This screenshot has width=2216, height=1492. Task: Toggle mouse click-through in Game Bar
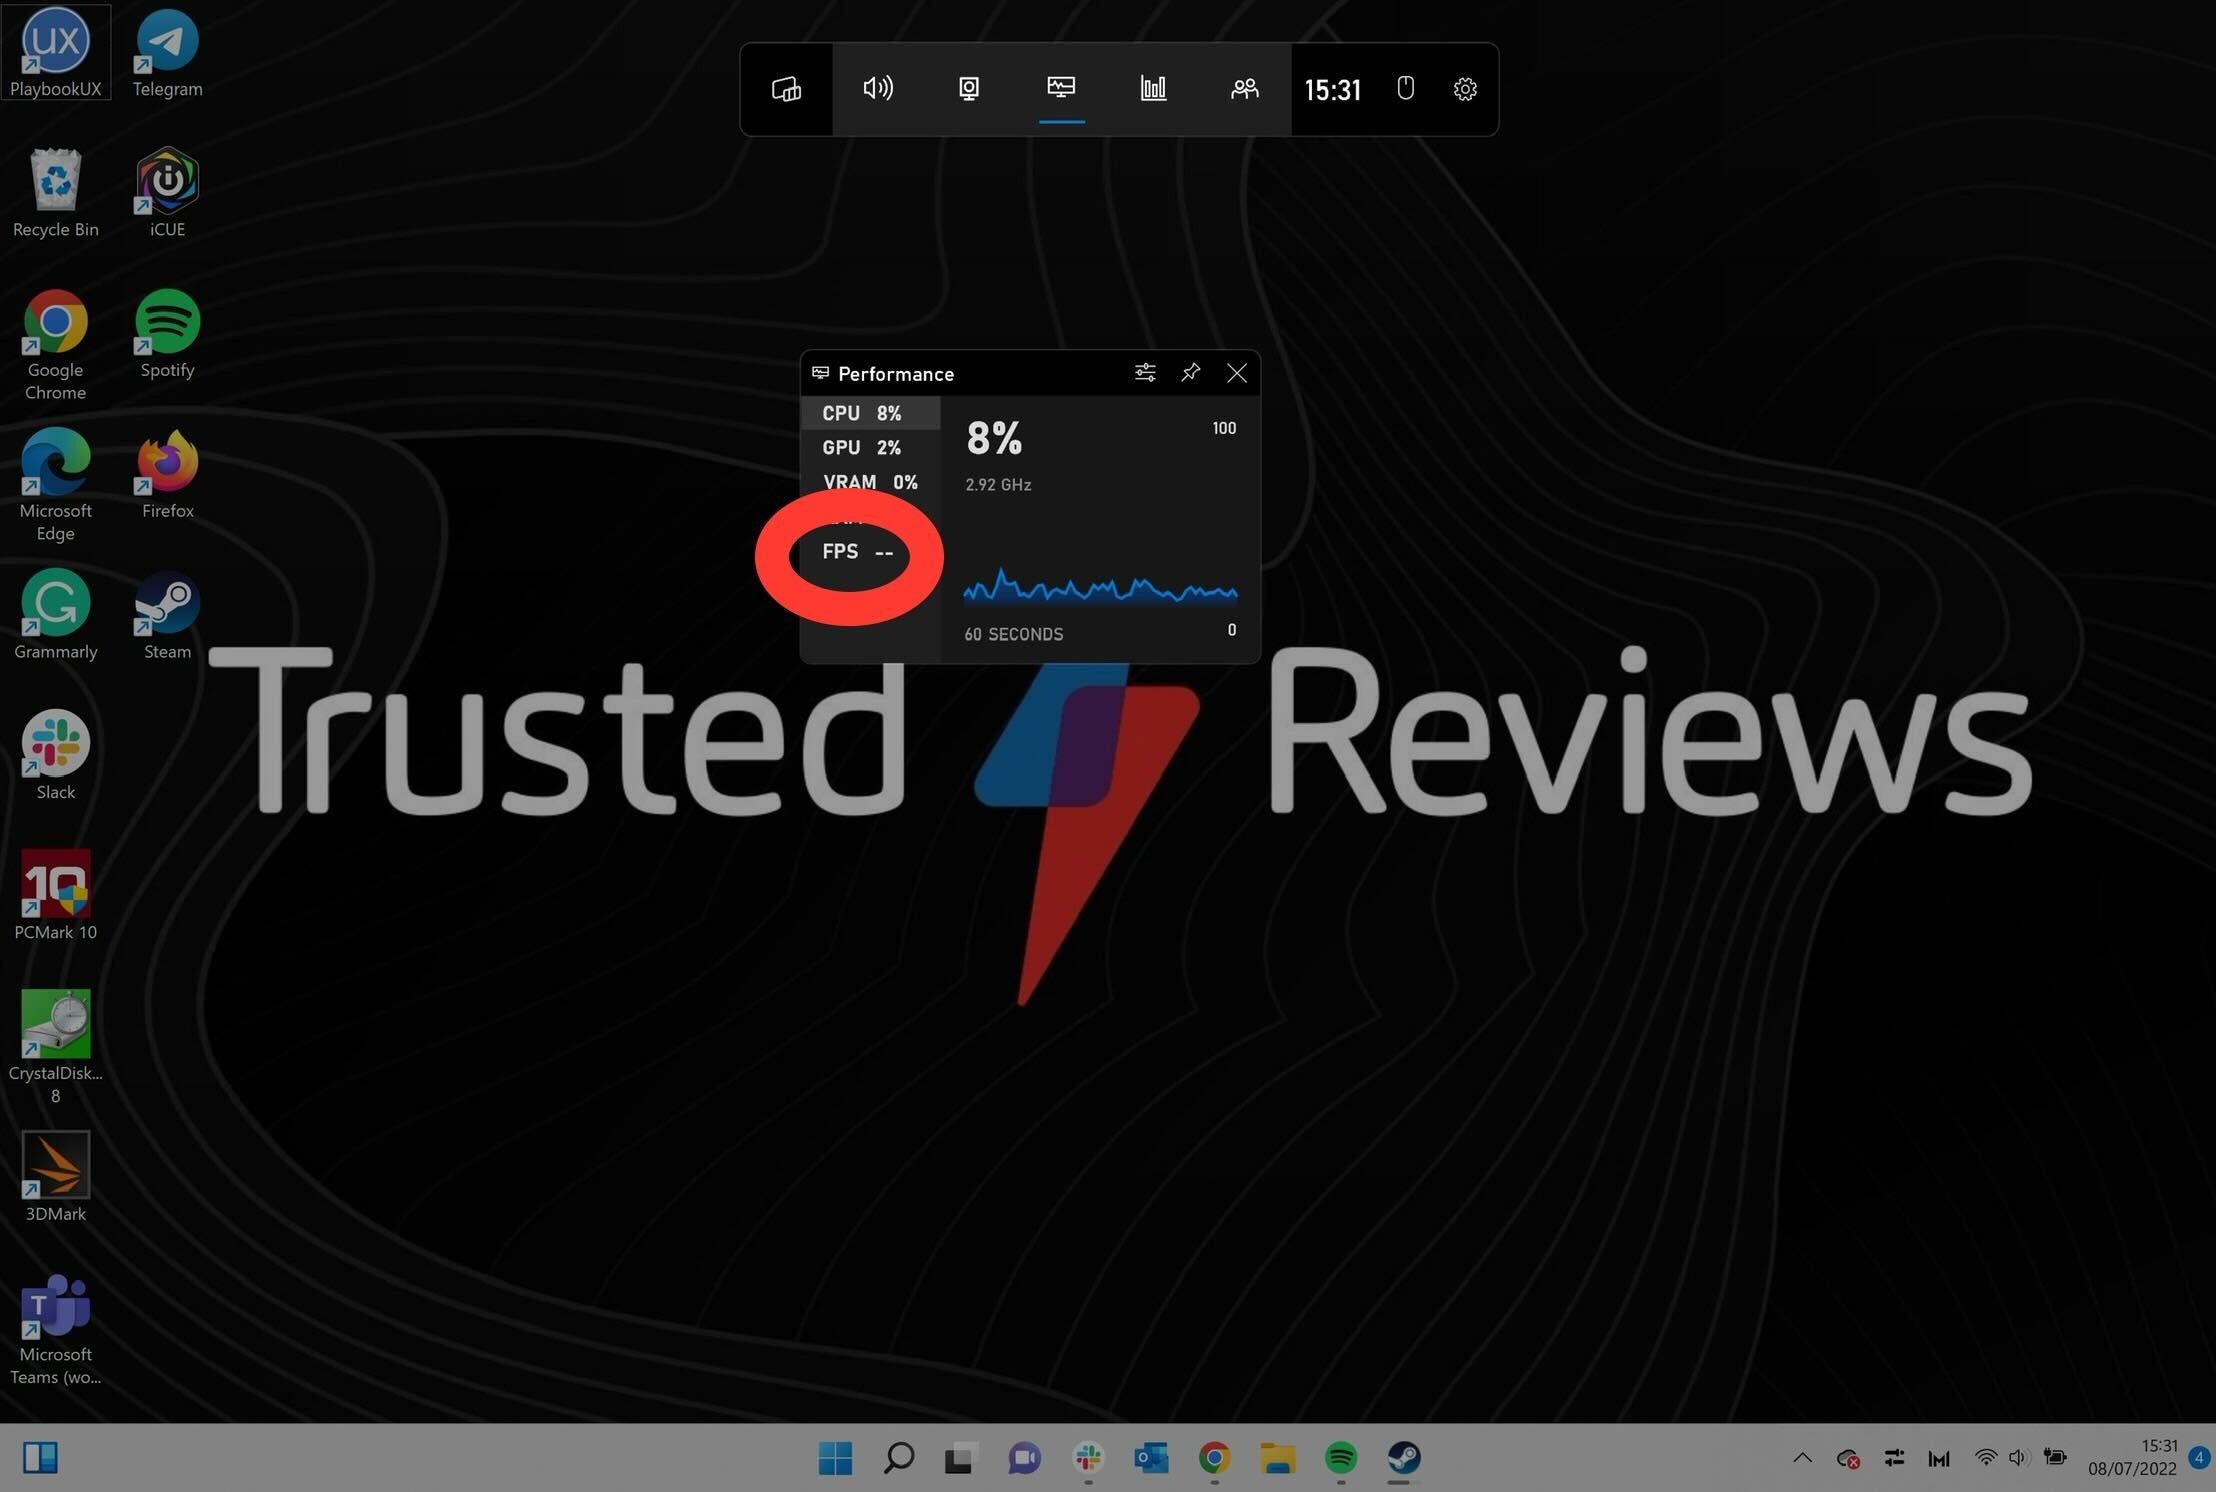coord(1405,89)
